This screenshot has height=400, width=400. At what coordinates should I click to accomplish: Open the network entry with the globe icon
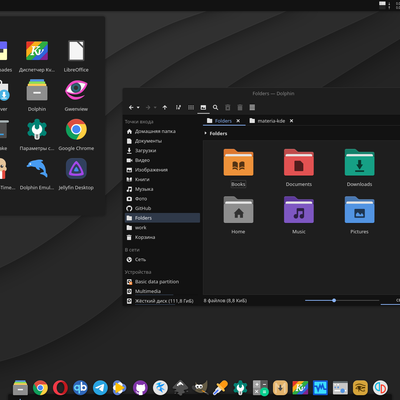point(162,259)
